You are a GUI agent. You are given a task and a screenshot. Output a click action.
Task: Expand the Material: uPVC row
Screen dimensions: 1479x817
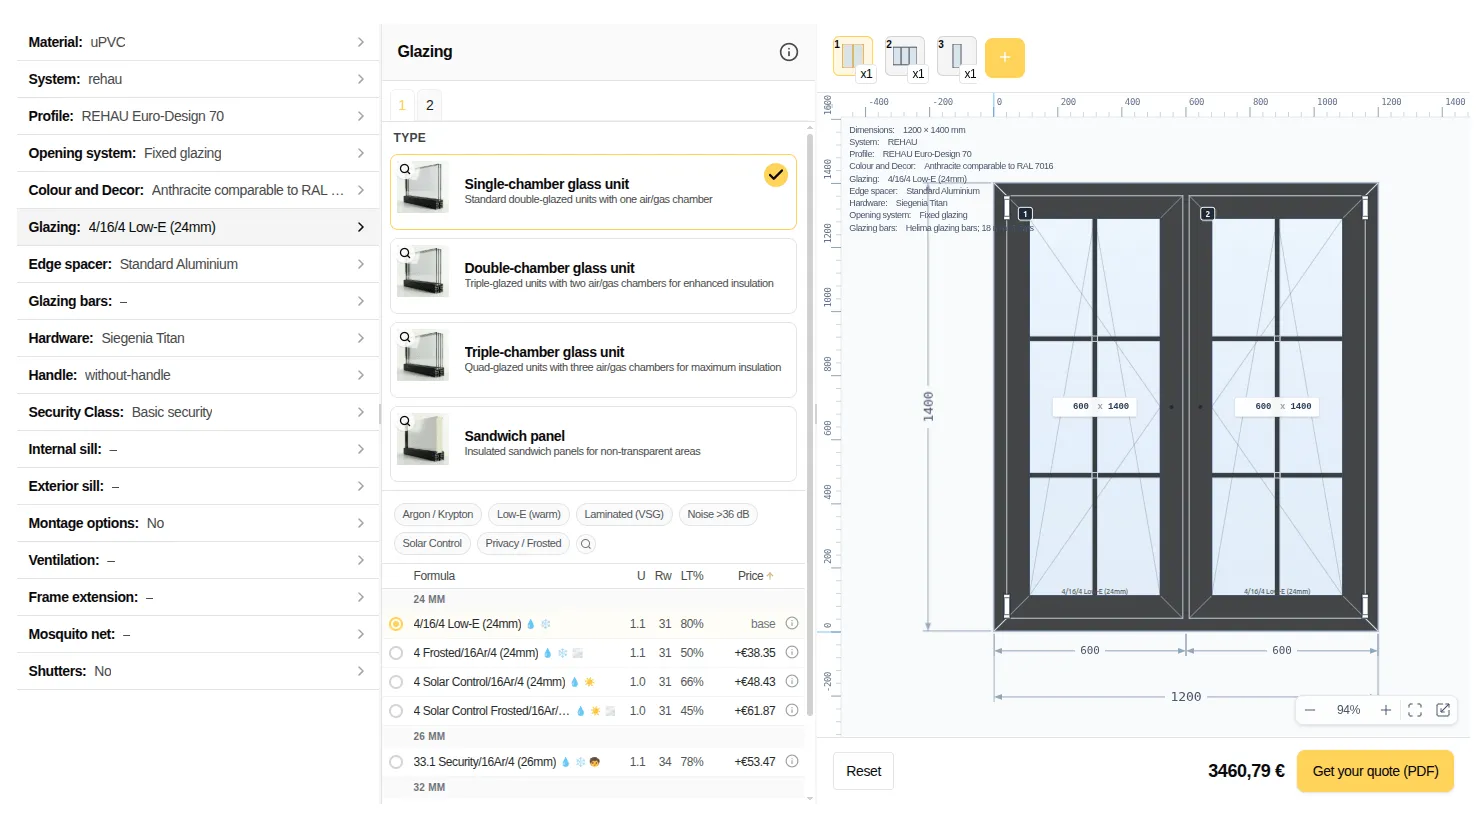[196, 42]
